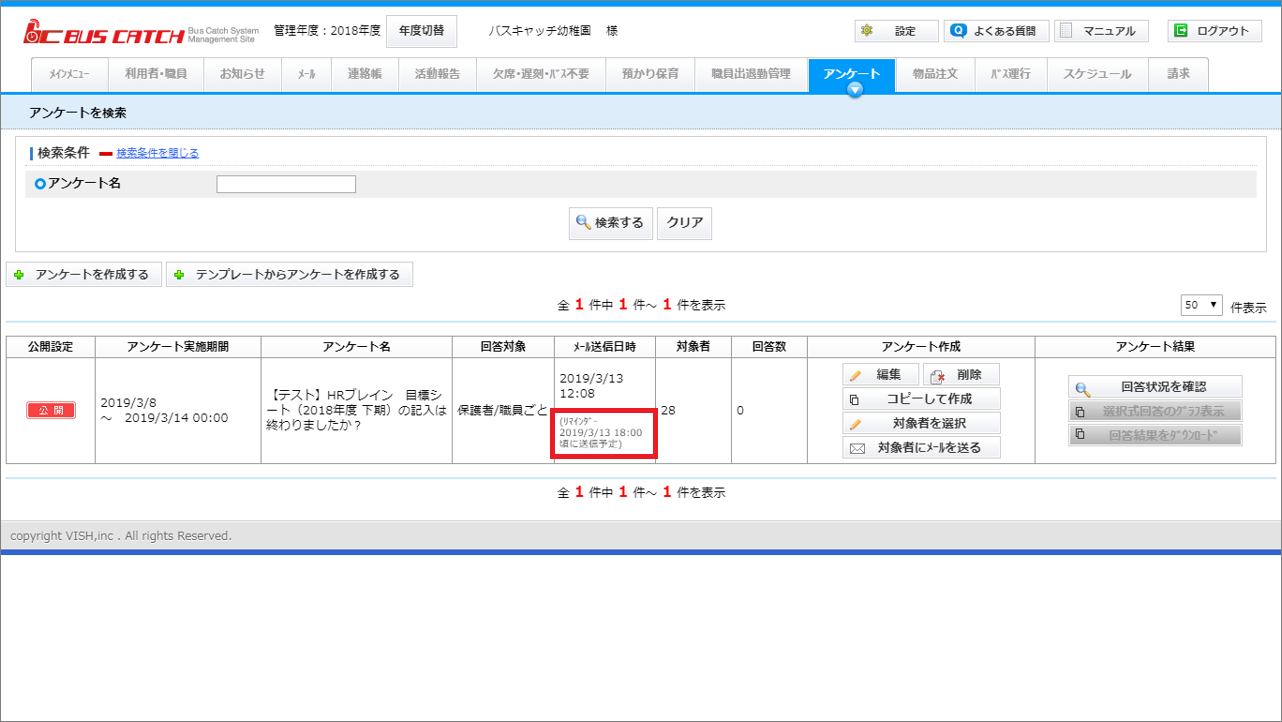Click the クリア button
The height and width of the screenshot is (722, 1282).
685,223
